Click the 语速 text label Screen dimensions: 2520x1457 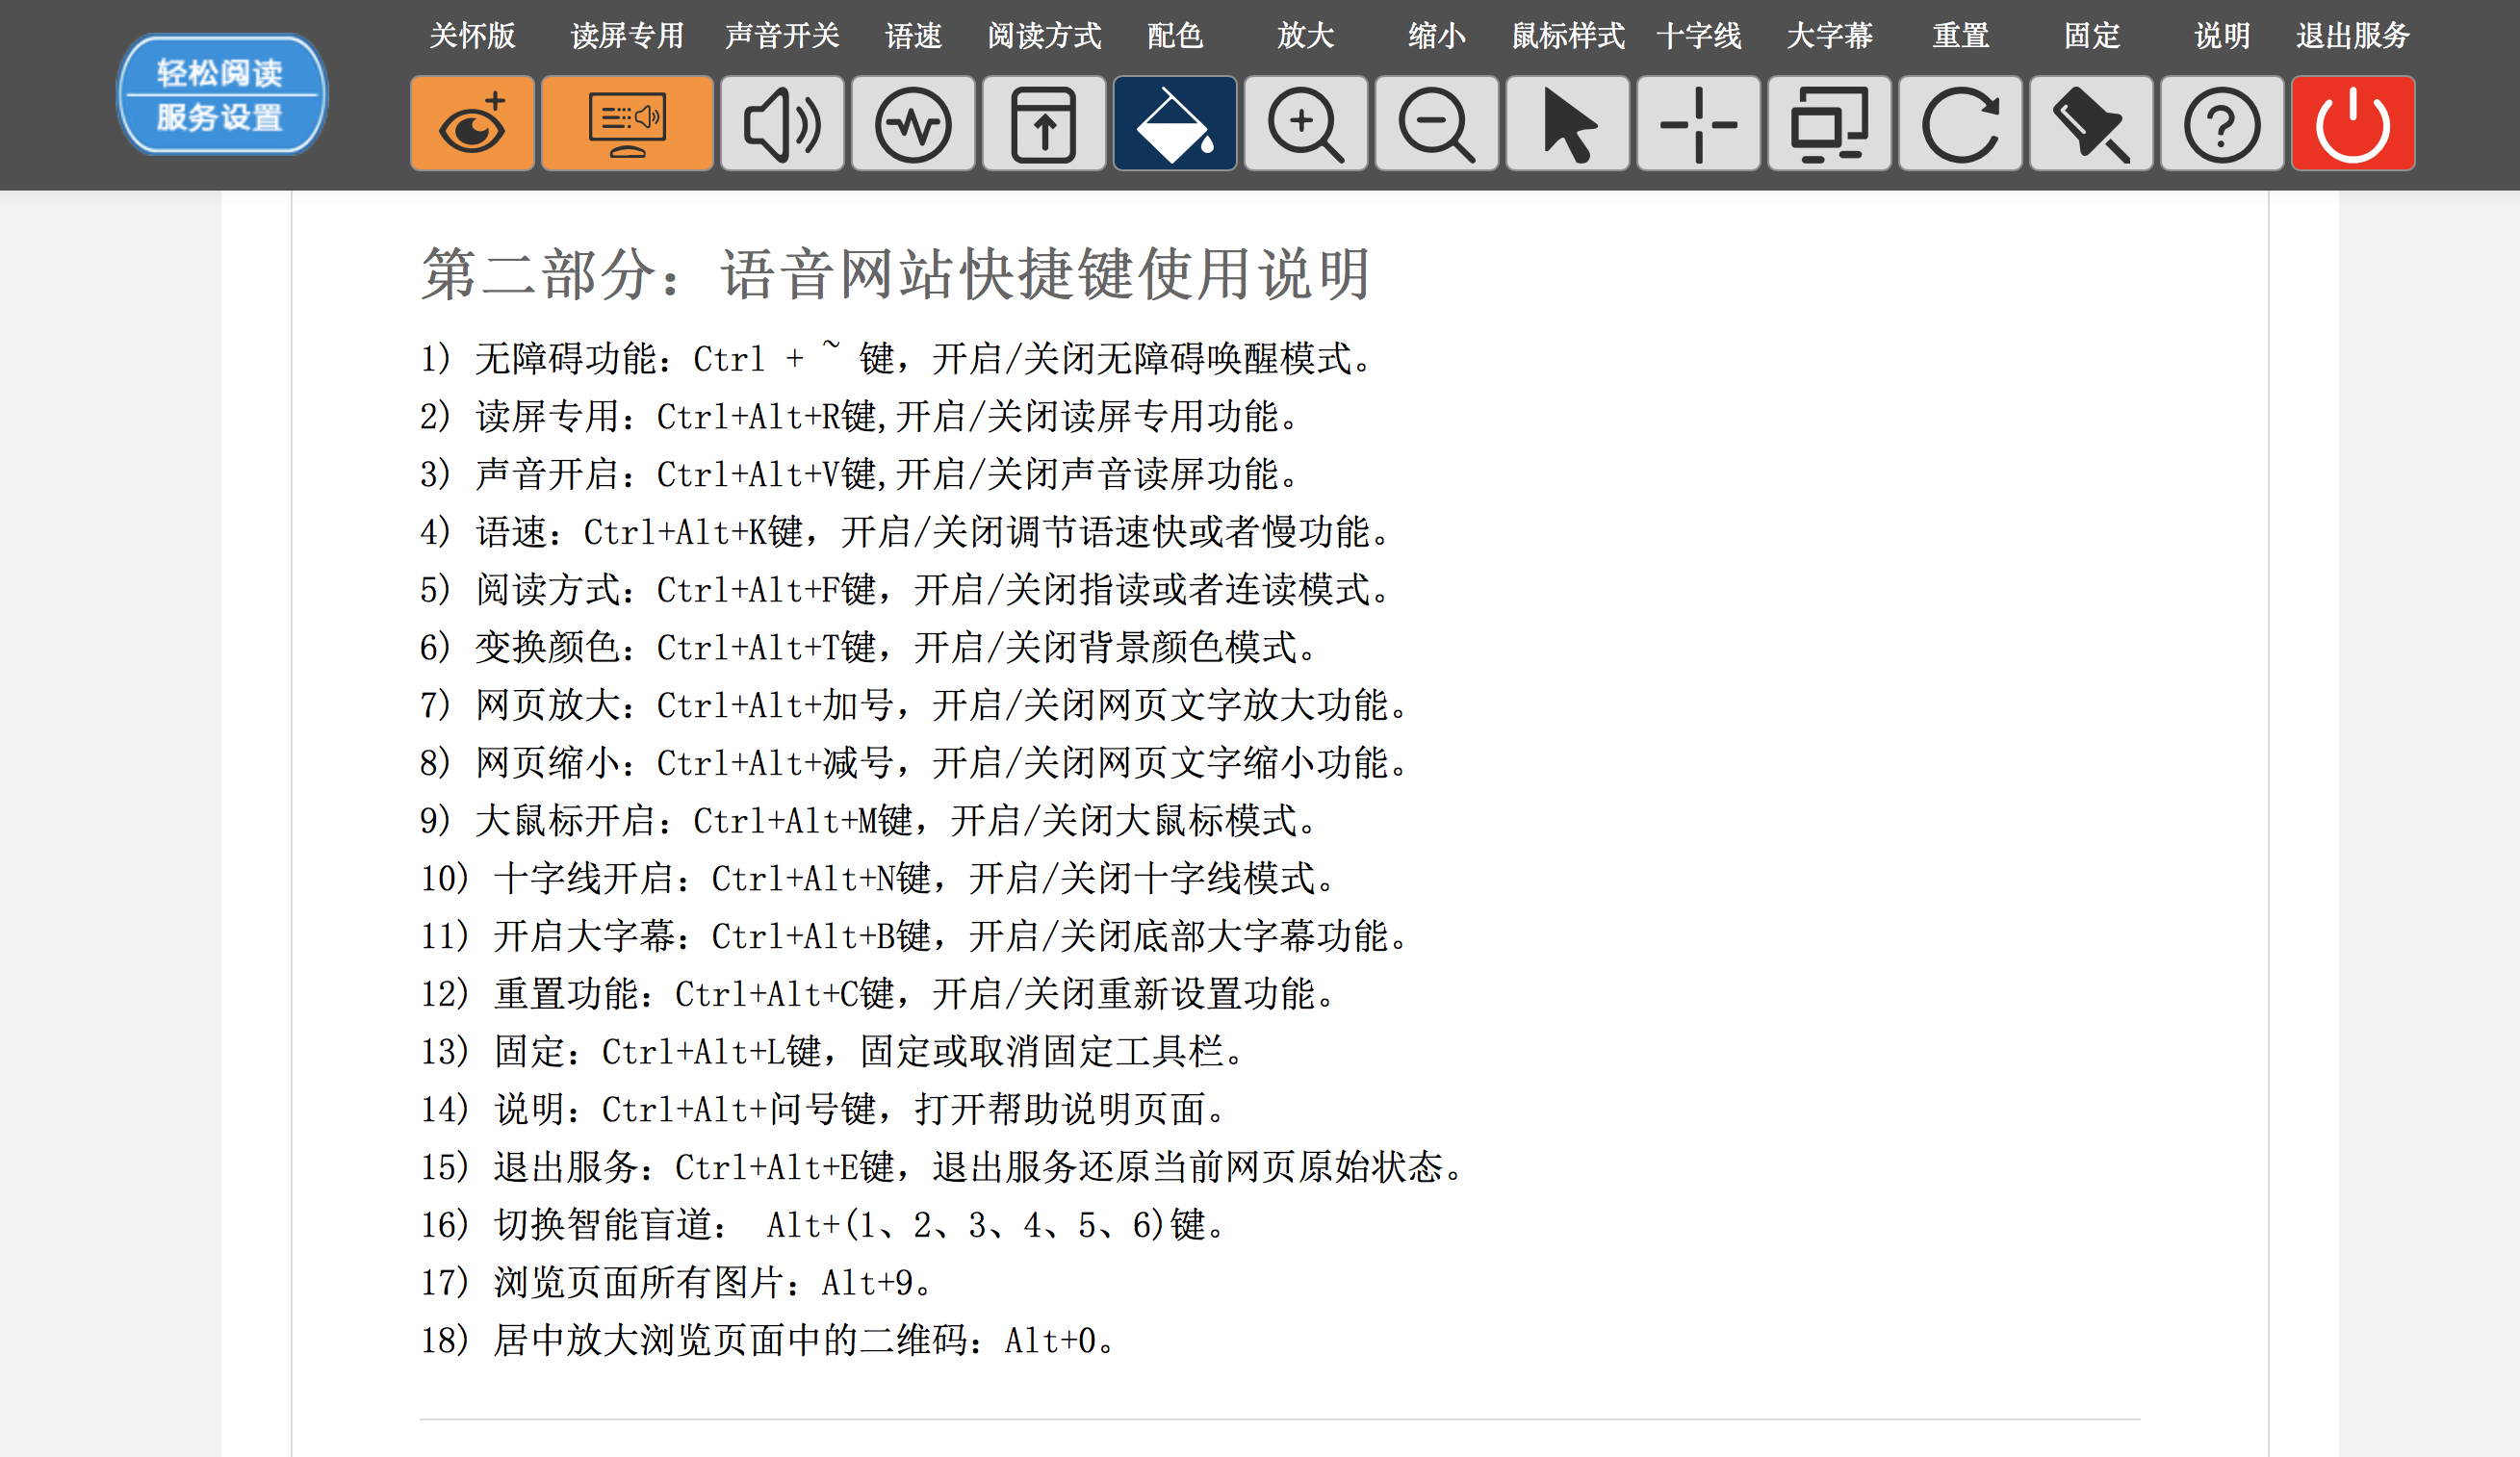point(913,36)
